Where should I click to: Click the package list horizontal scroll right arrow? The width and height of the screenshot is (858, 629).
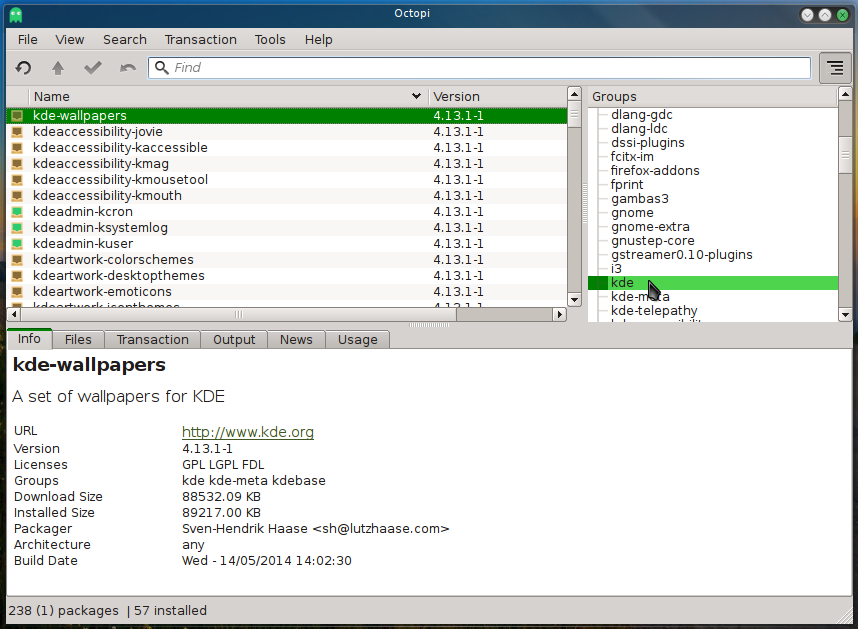tap(559, 314)
